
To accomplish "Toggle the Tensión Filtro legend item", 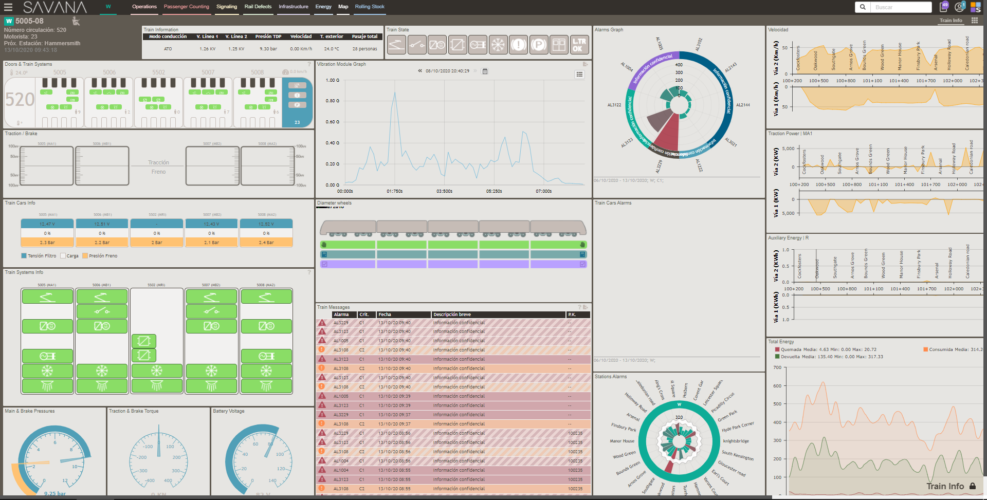I will (x=42, y=255).
